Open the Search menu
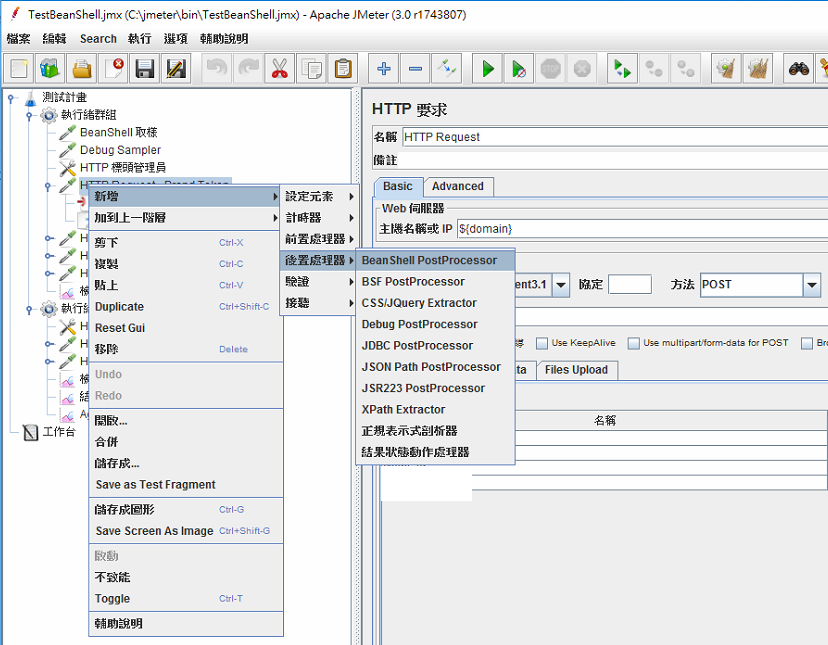This screenshot has height=645, width=828. coord(98,39)
